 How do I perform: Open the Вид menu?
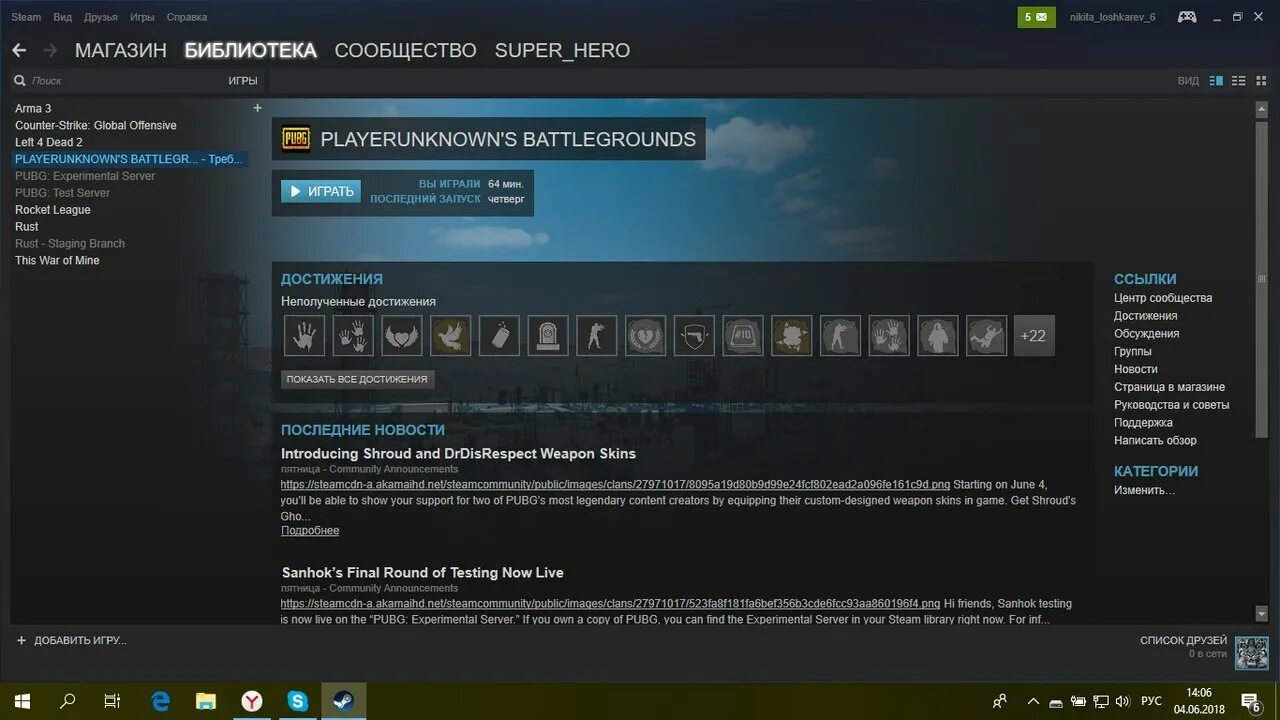point(62,17)
